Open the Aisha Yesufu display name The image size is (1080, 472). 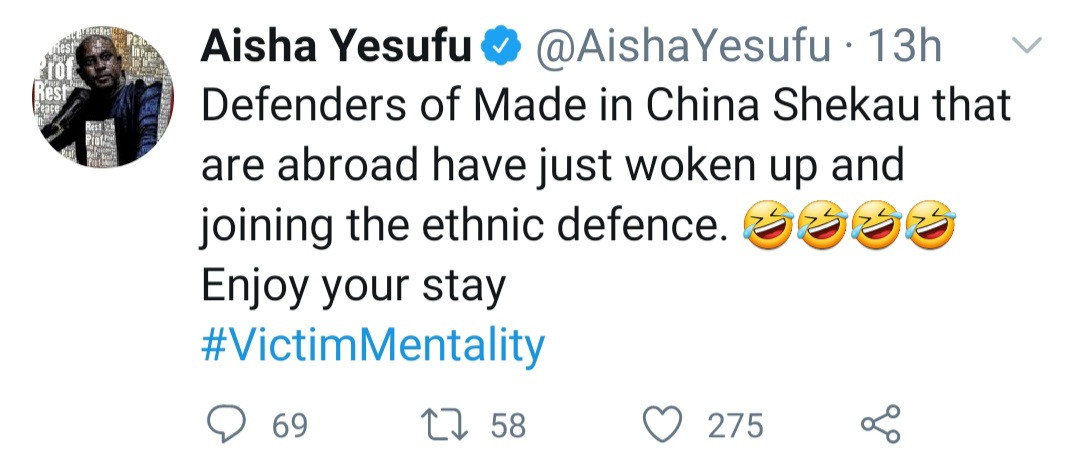click(x=336, y=48)
